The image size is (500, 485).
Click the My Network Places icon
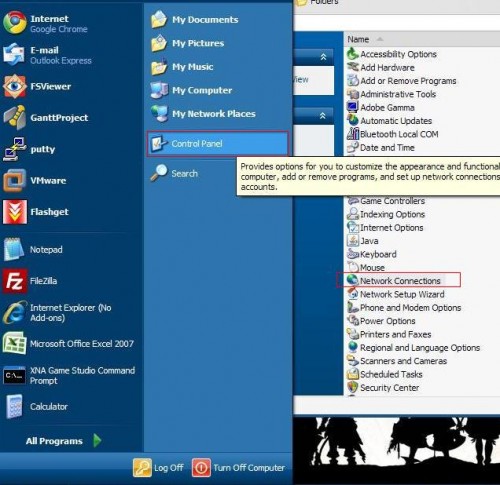click(159, 113)
